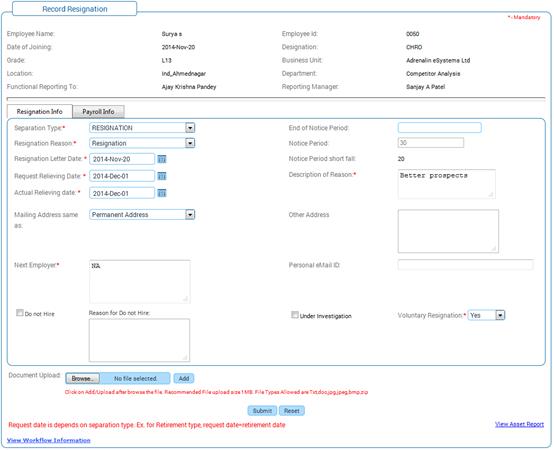
Task: Open calendar for Request Relieving Date
Action: point(162,176)
